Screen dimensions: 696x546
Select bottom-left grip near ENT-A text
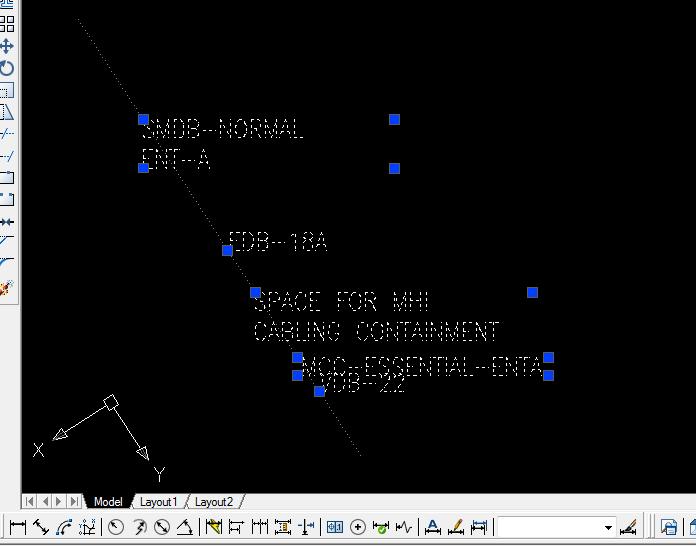click(143, 168)
